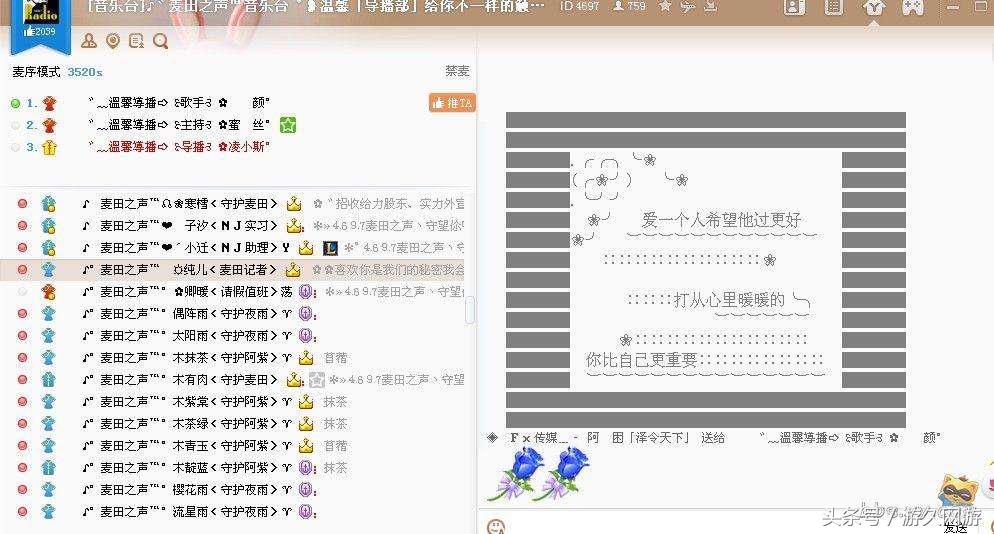Viewport: 994px width, 534px height.
Task: Click the red status dot on 寒情's row
Action: 23,204
